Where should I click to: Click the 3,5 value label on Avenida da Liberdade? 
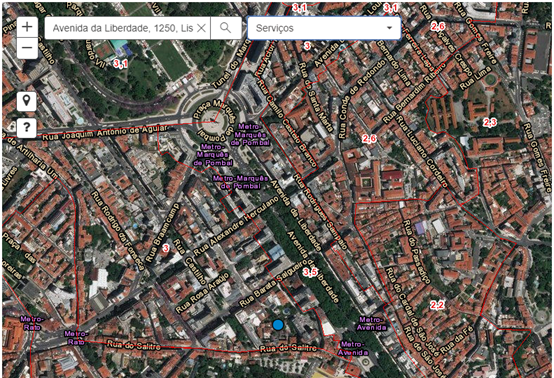(310, 272)
